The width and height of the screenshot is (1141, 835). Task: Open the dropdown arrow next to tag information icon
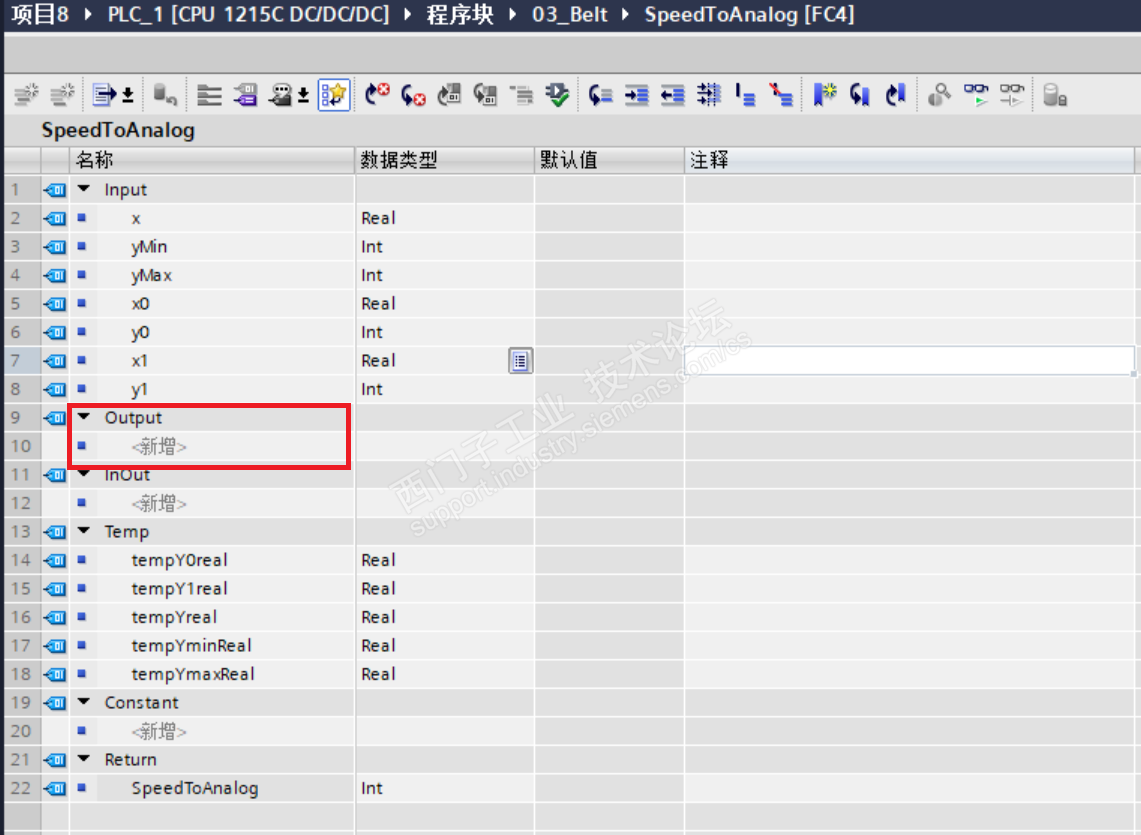pyautogui.click(x=303, y=95)
